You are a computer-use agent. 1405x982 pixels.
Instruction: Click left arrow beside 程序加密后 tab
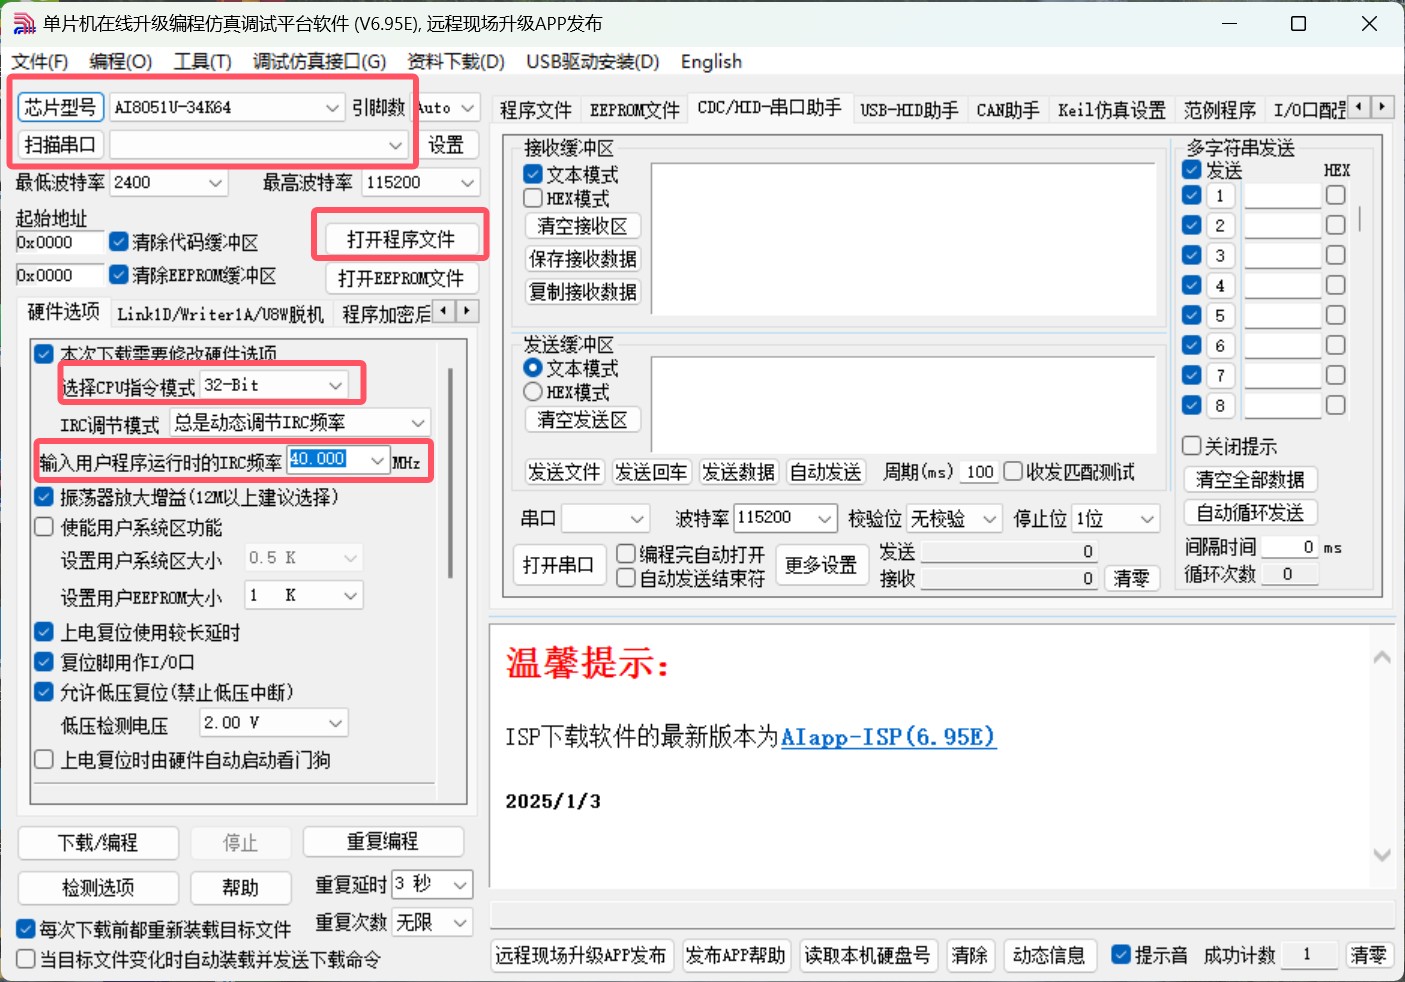pos(446,311)
